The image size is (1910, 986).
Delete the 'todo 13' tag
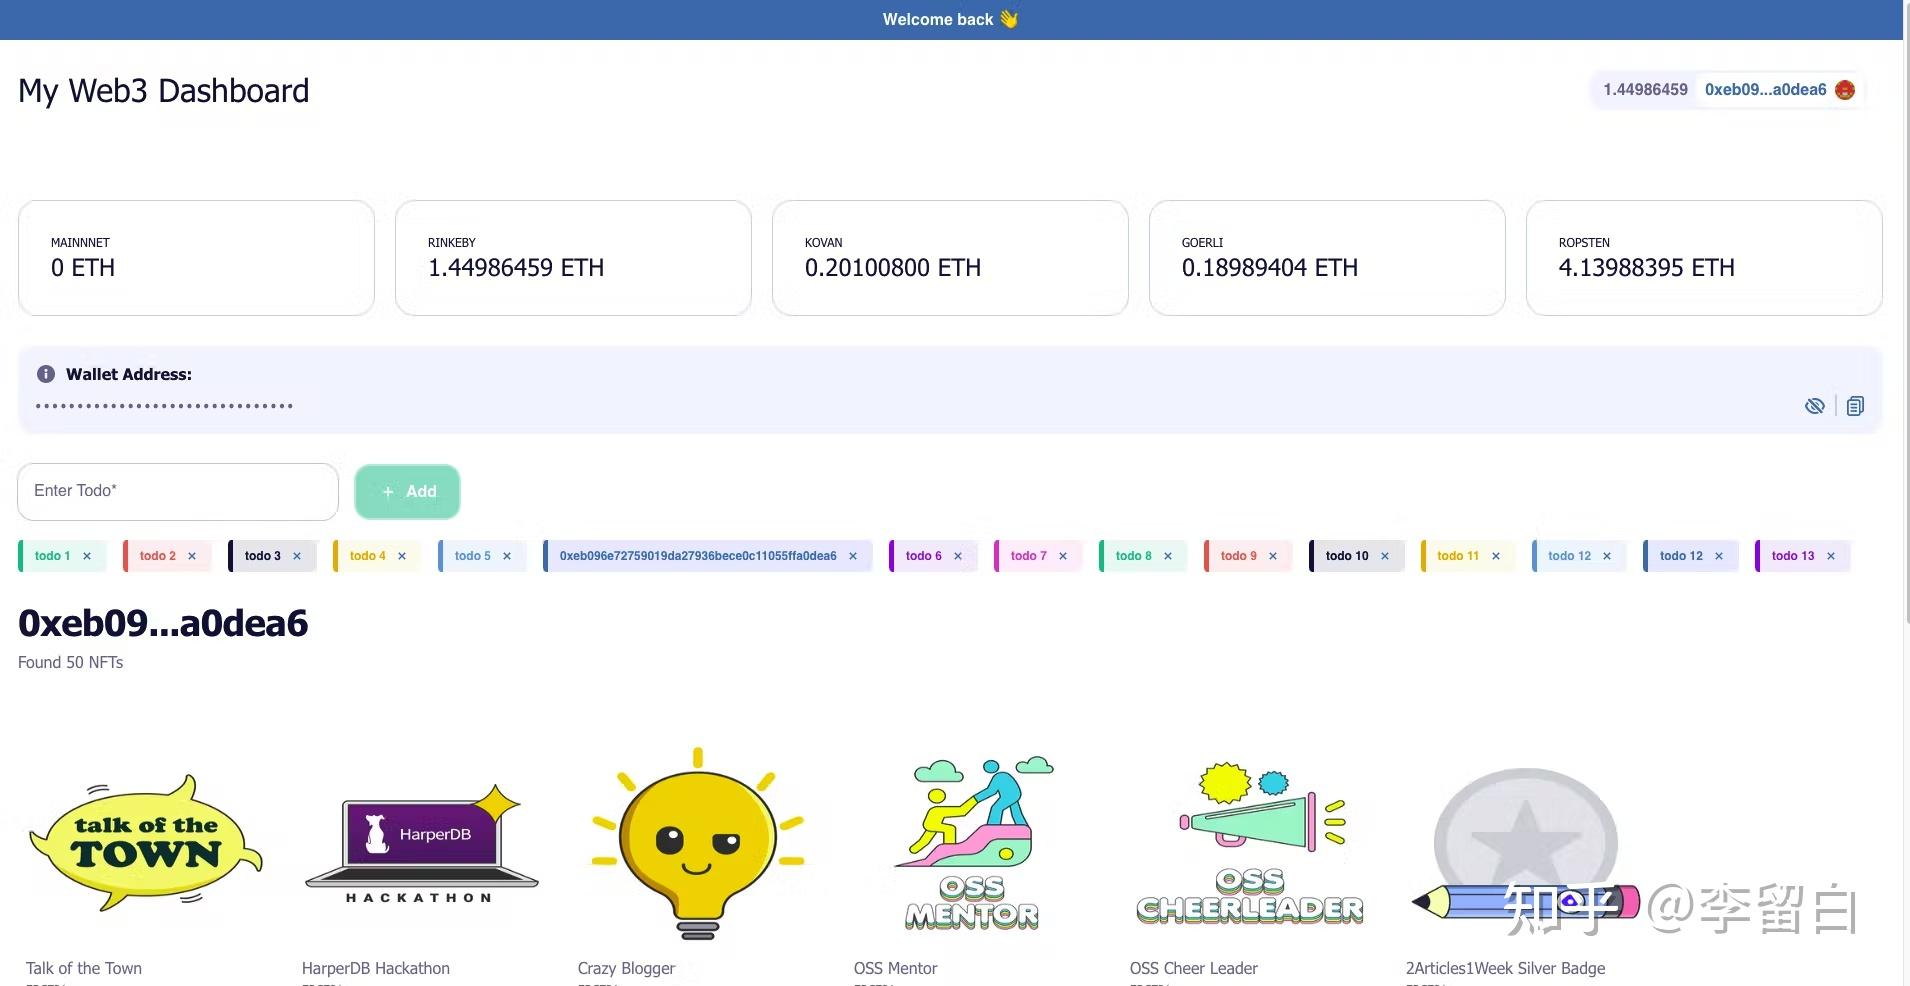pos(1830,556)
